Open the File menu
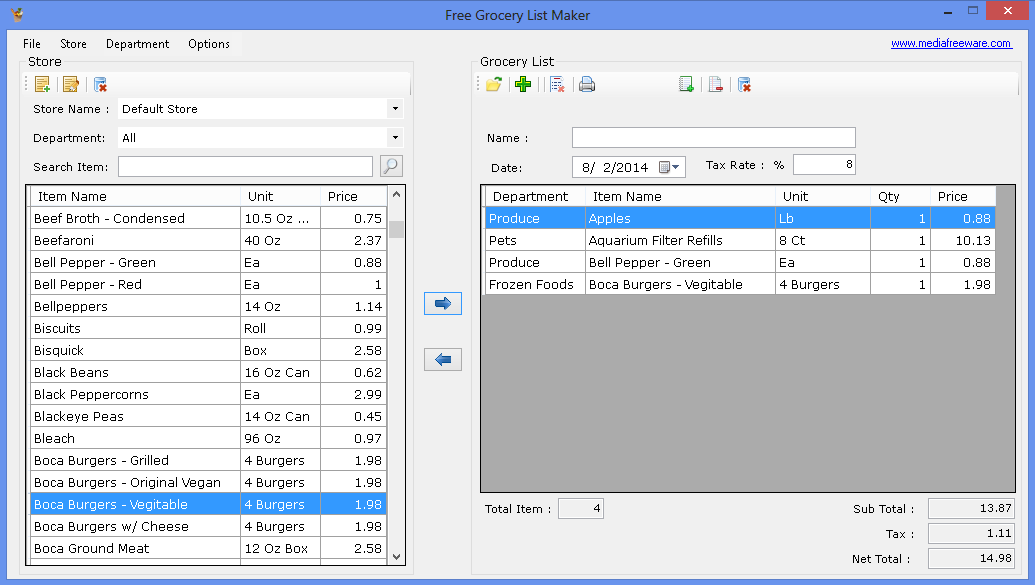Screen dimensions: 1035x585 click(32, 44)
